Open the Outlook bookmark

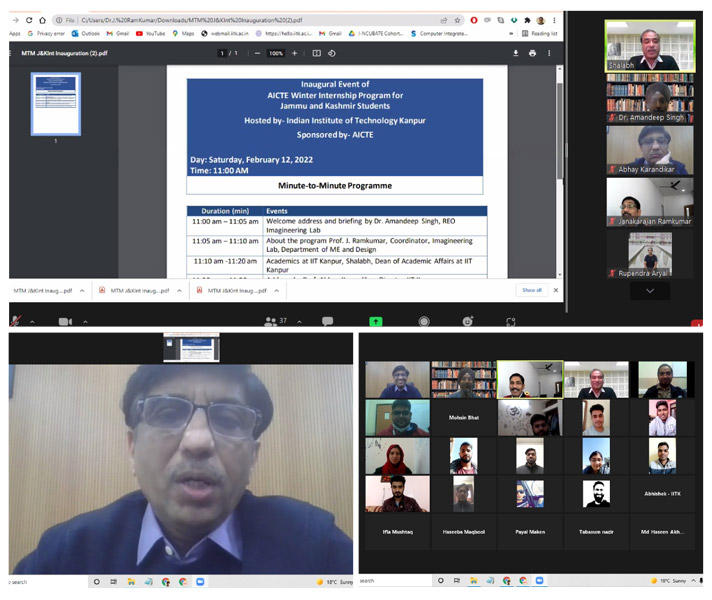coord(85,33)
